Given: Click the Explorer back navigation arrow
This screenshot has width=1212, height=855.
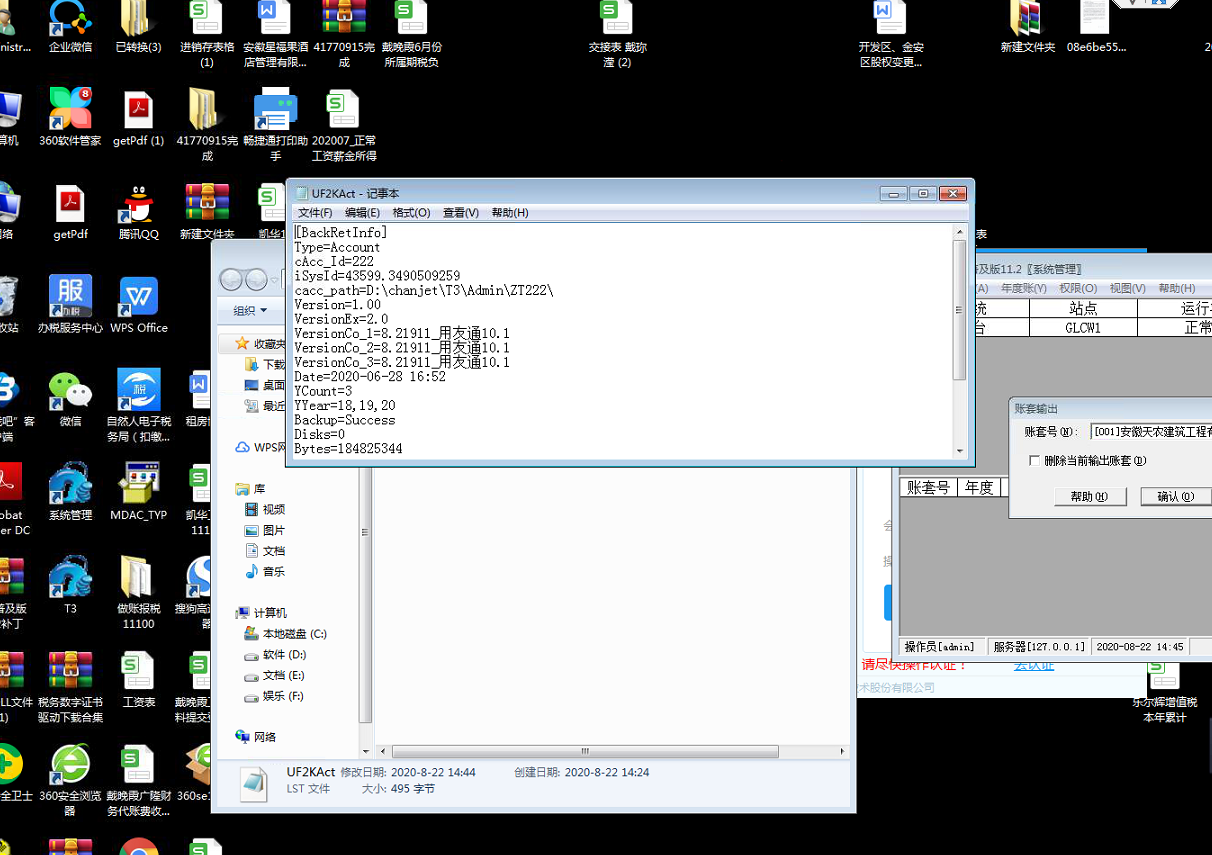Looking at the screenshot, I should tap(231, 280).
